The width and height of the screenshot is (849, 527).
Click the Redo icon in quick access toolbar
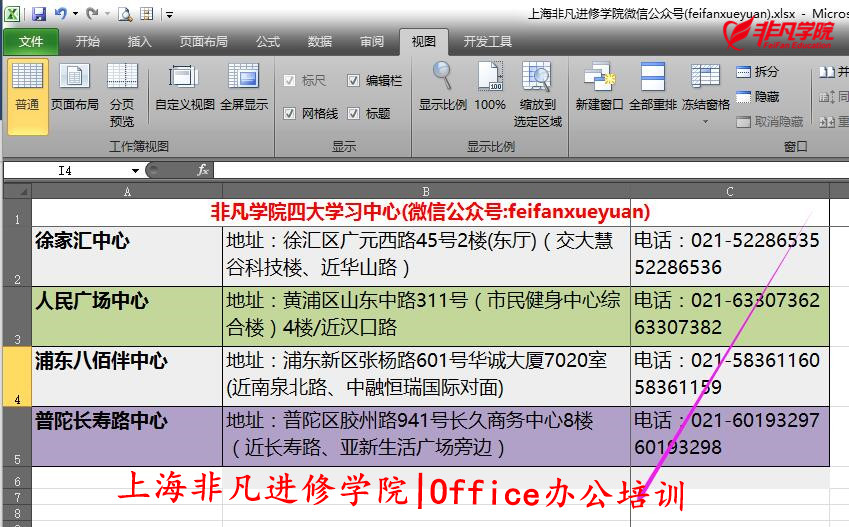click(x=92, y=14)
